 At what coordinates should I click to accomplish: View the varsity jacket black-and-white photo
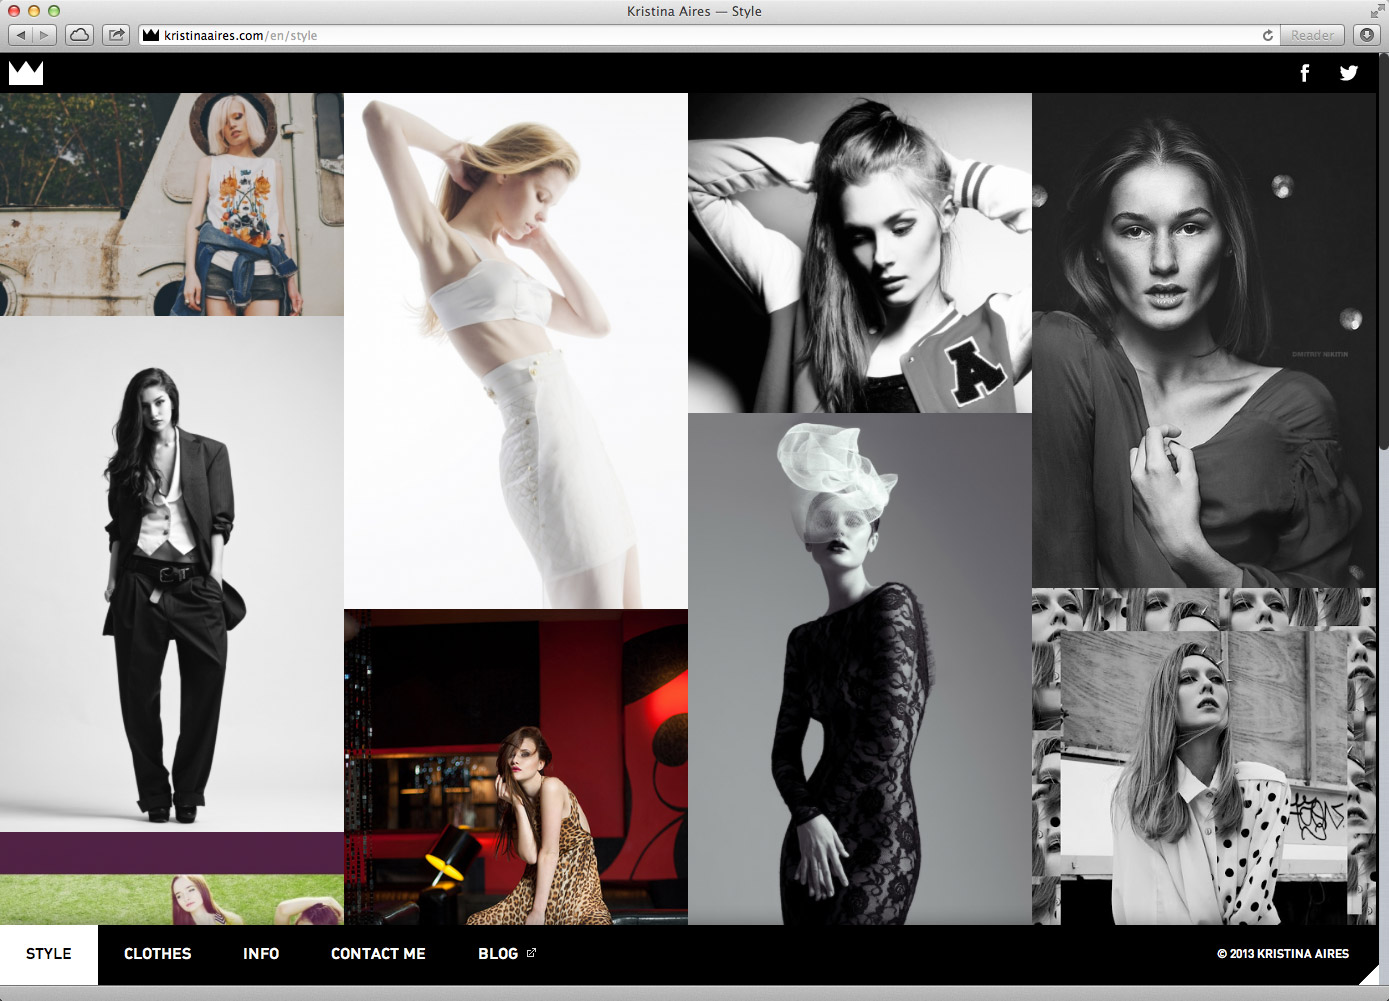859,252
